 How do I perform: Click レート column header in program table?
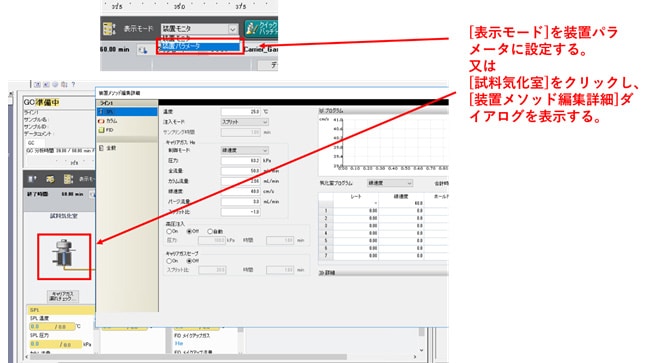pos(356,197)
